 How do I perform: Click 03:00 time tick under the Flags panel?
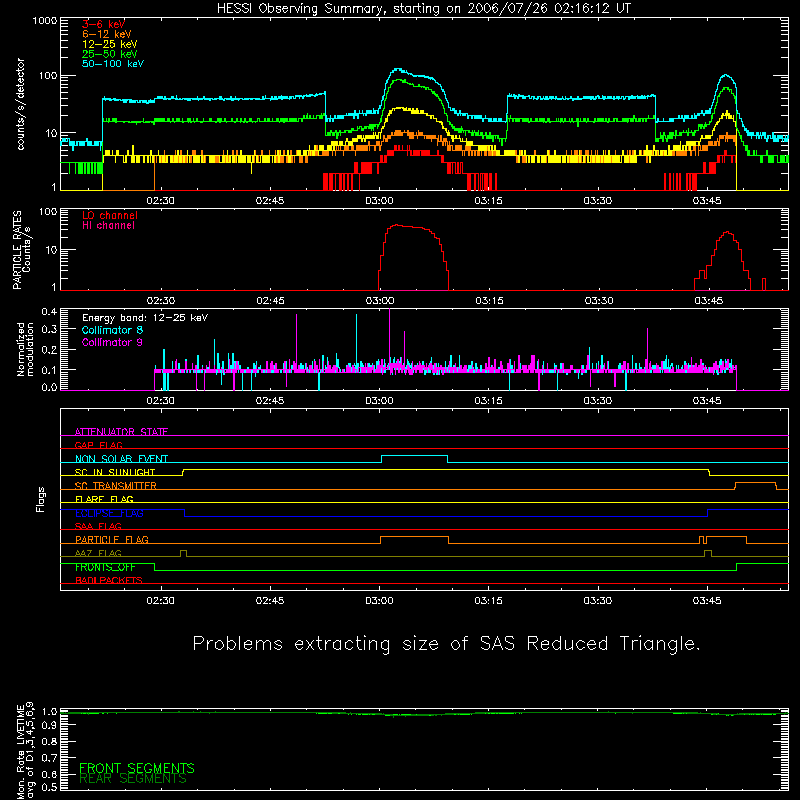click(379, 601)
